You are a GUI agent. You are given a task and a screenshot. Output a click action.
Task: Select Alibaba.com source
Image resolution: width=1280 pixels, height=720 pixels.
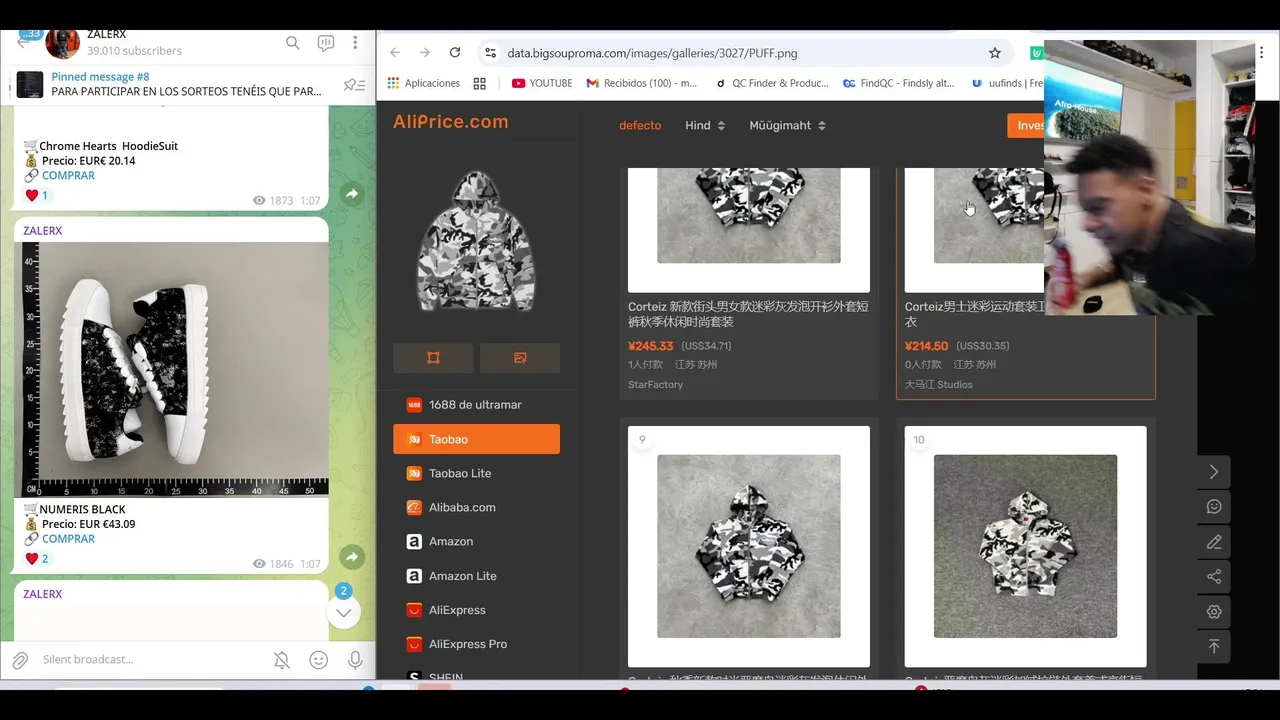point(476,507)
